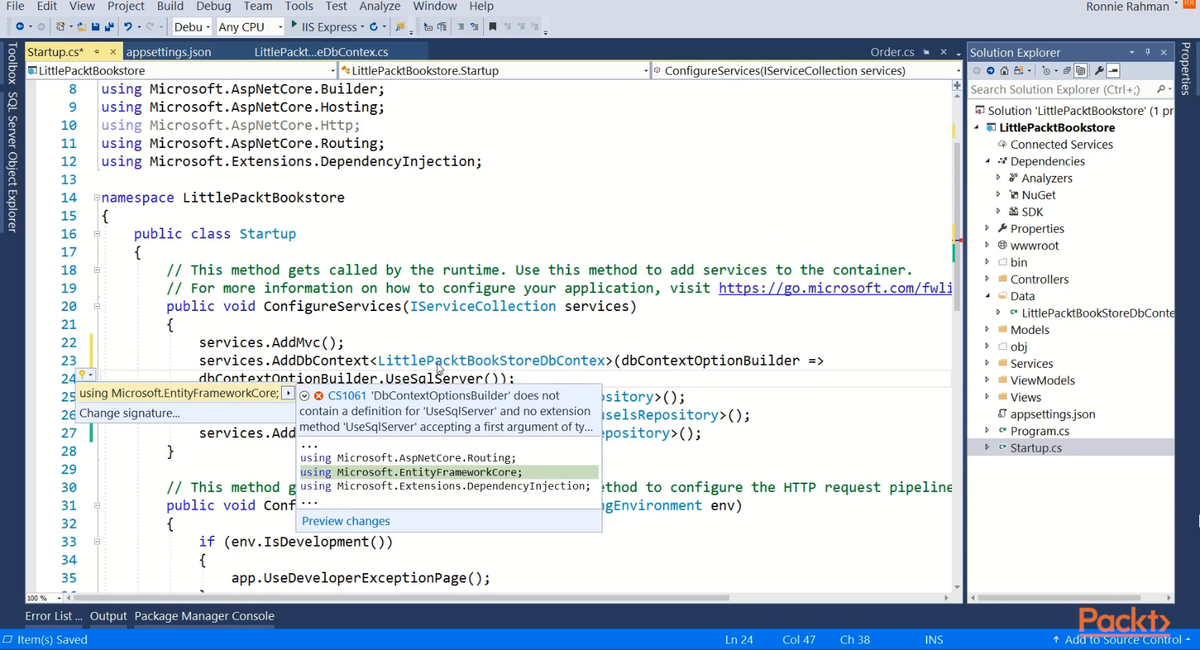The height and width of the screenshot is (650, 1200).
Task: Collapse the error description chevron in popup
Action: (x=305, y=396)
